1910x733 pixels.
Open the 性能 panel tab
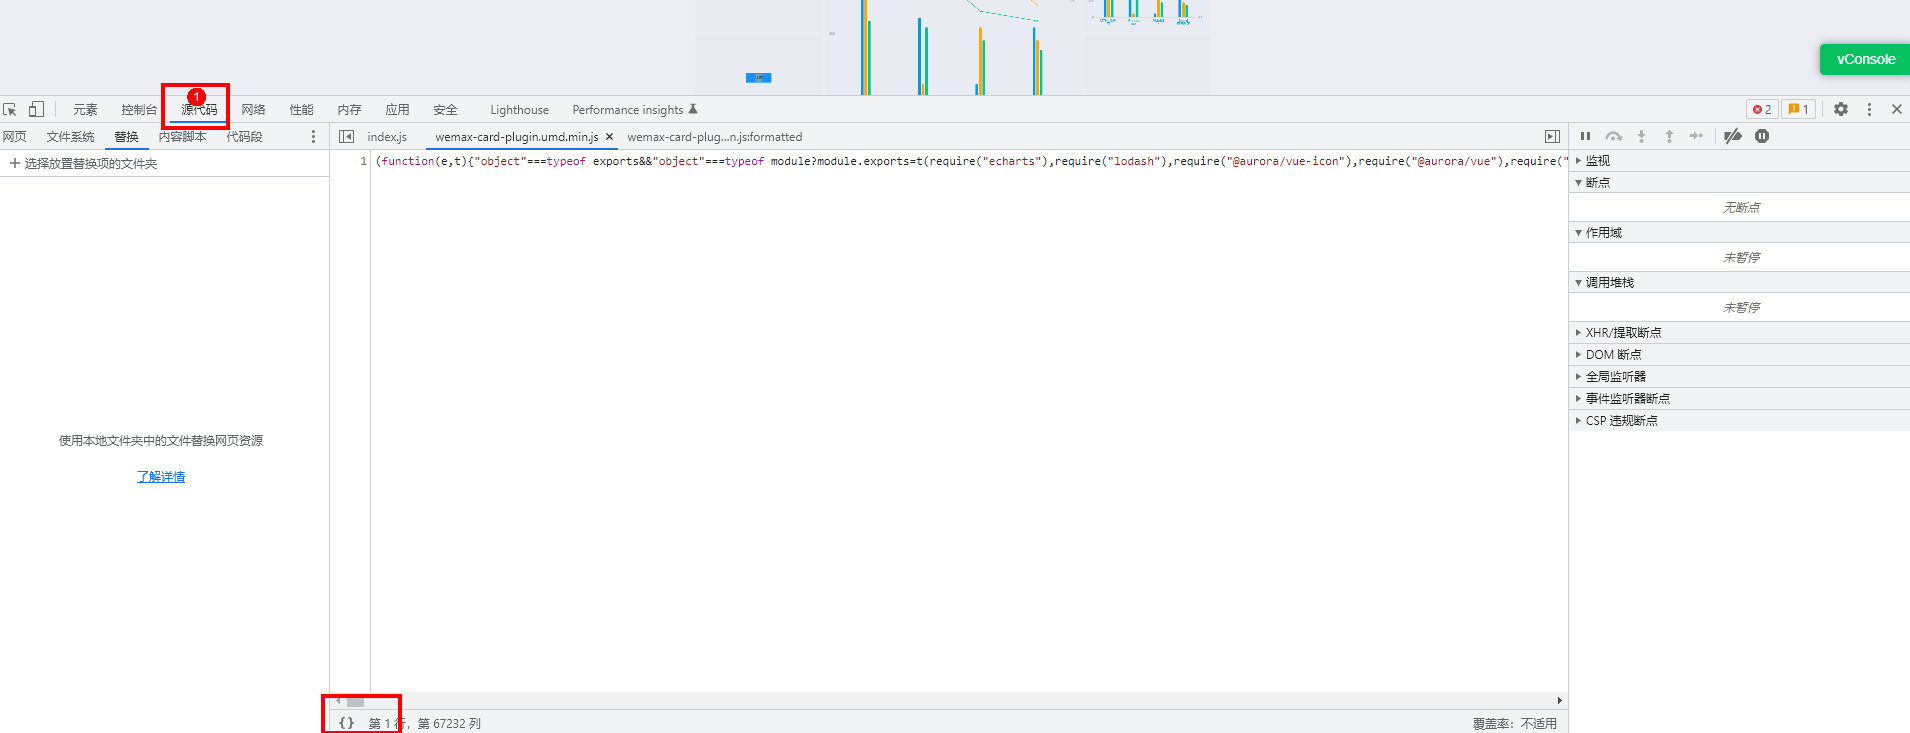click(301, 110)
